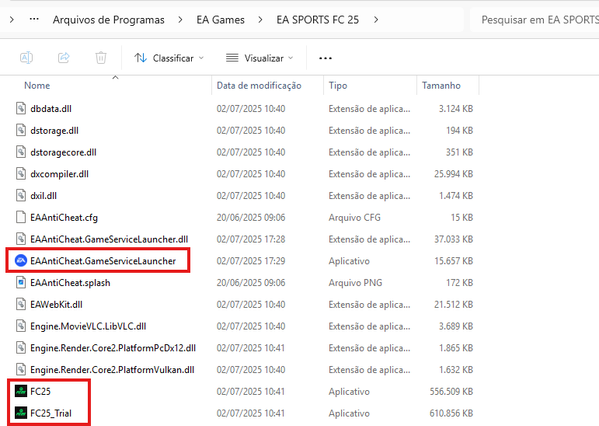Viewport: 599px width, 426px height.
Task: Click the dbdata.dll file name
Action: [51, 109]
